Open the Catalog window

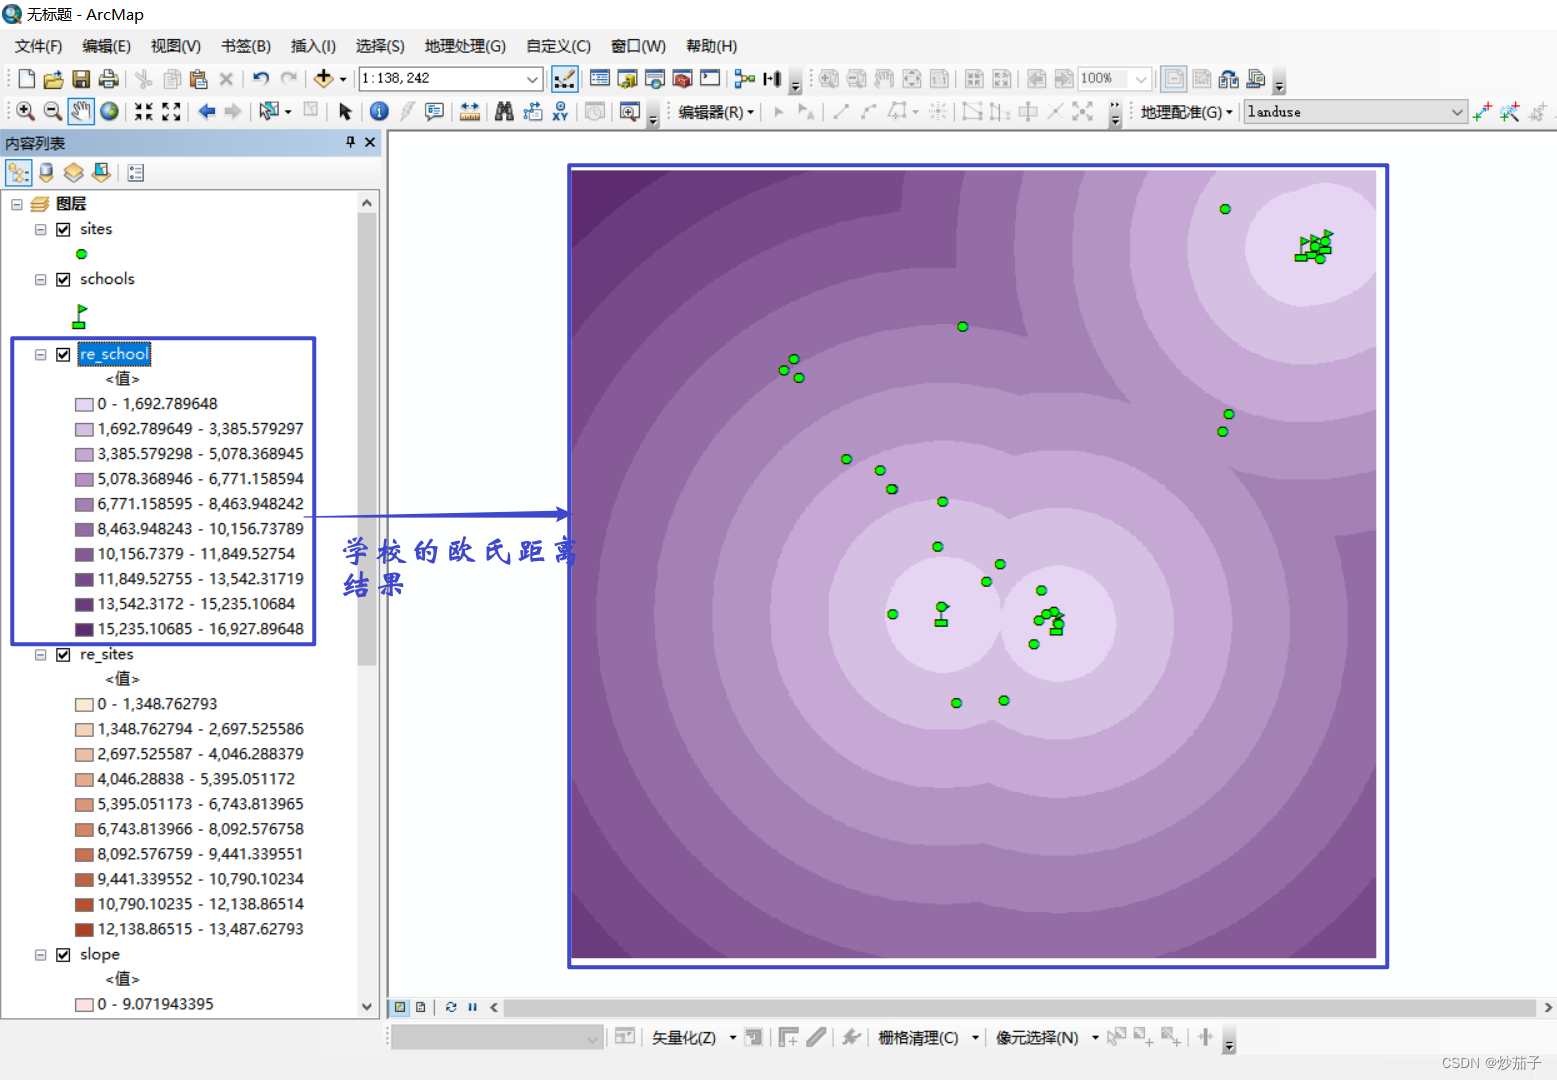point(628,78)
